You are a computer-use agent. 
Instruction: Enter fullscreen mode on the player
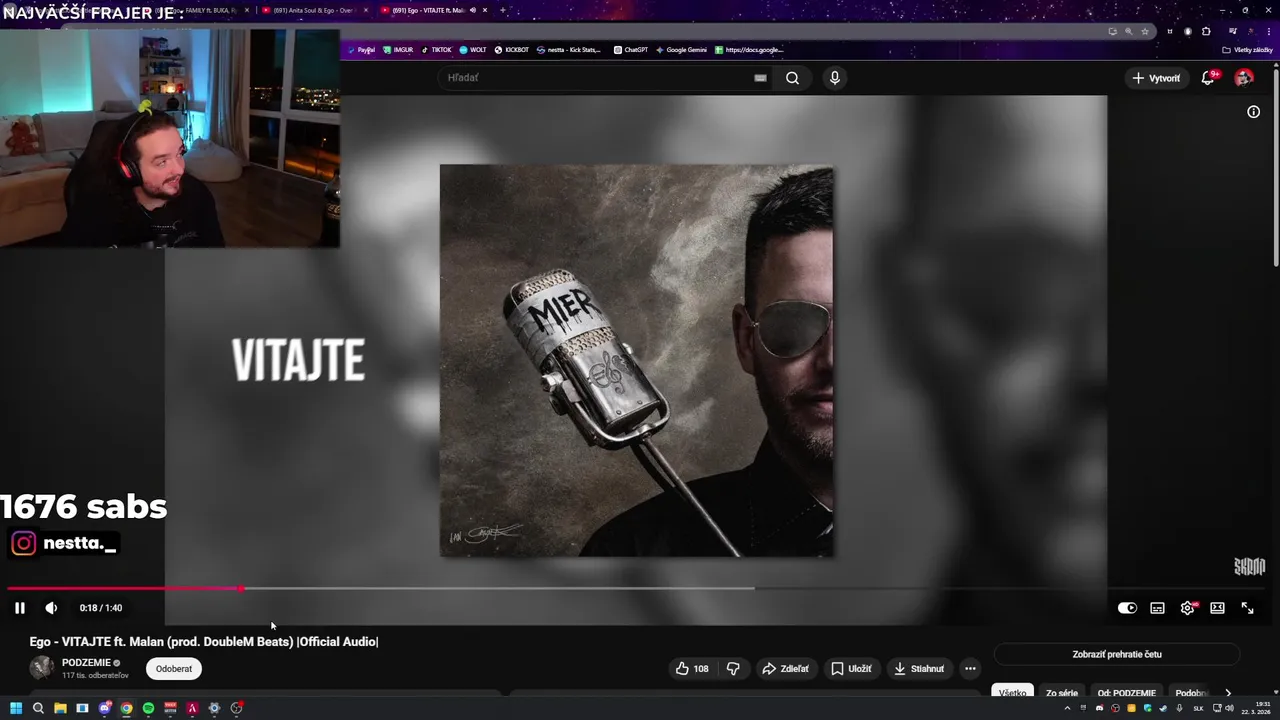point(1247,608)
